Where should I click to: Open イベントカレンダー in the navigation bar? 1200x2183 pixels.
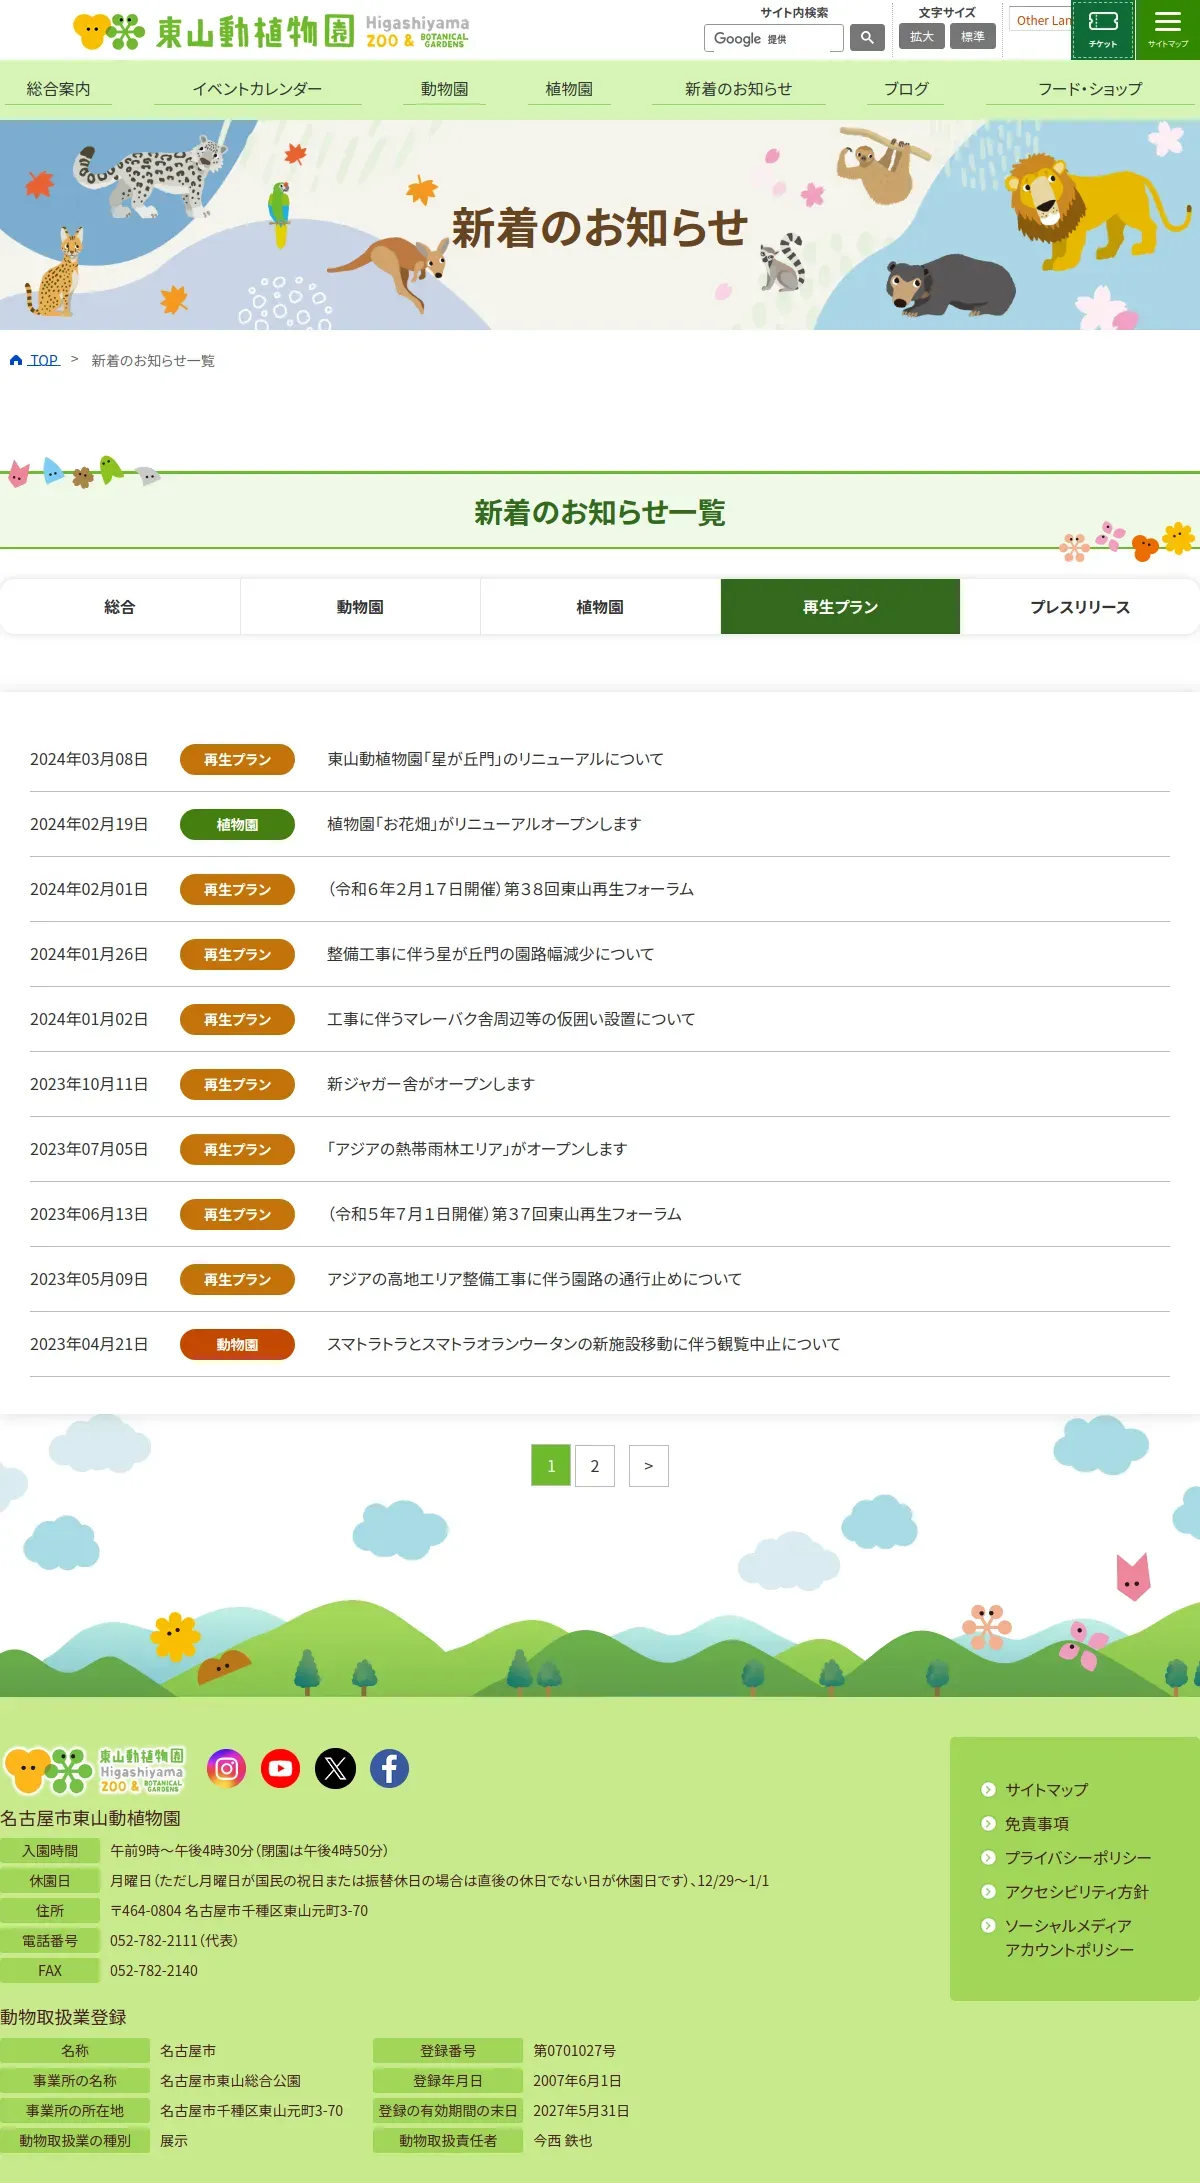pos(257,89)
